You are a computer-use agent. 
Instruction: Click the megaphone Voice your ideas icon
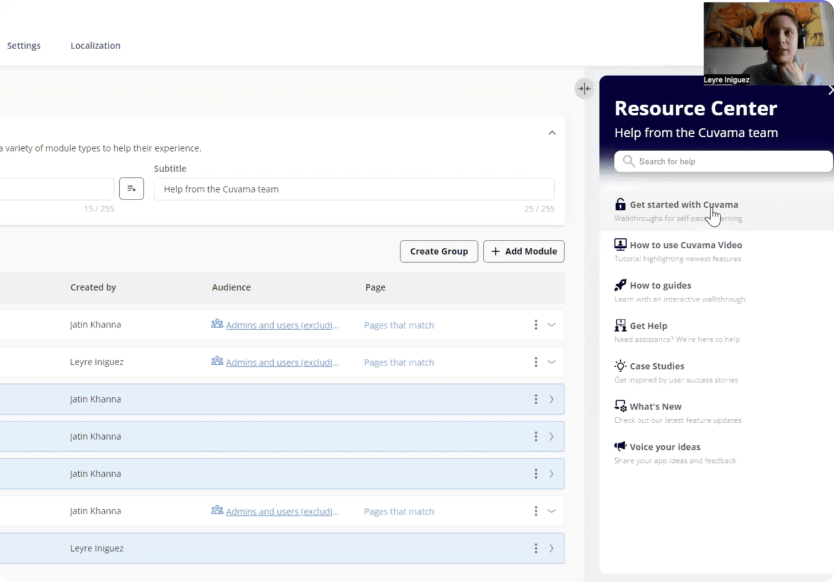(x=620, y=447)
